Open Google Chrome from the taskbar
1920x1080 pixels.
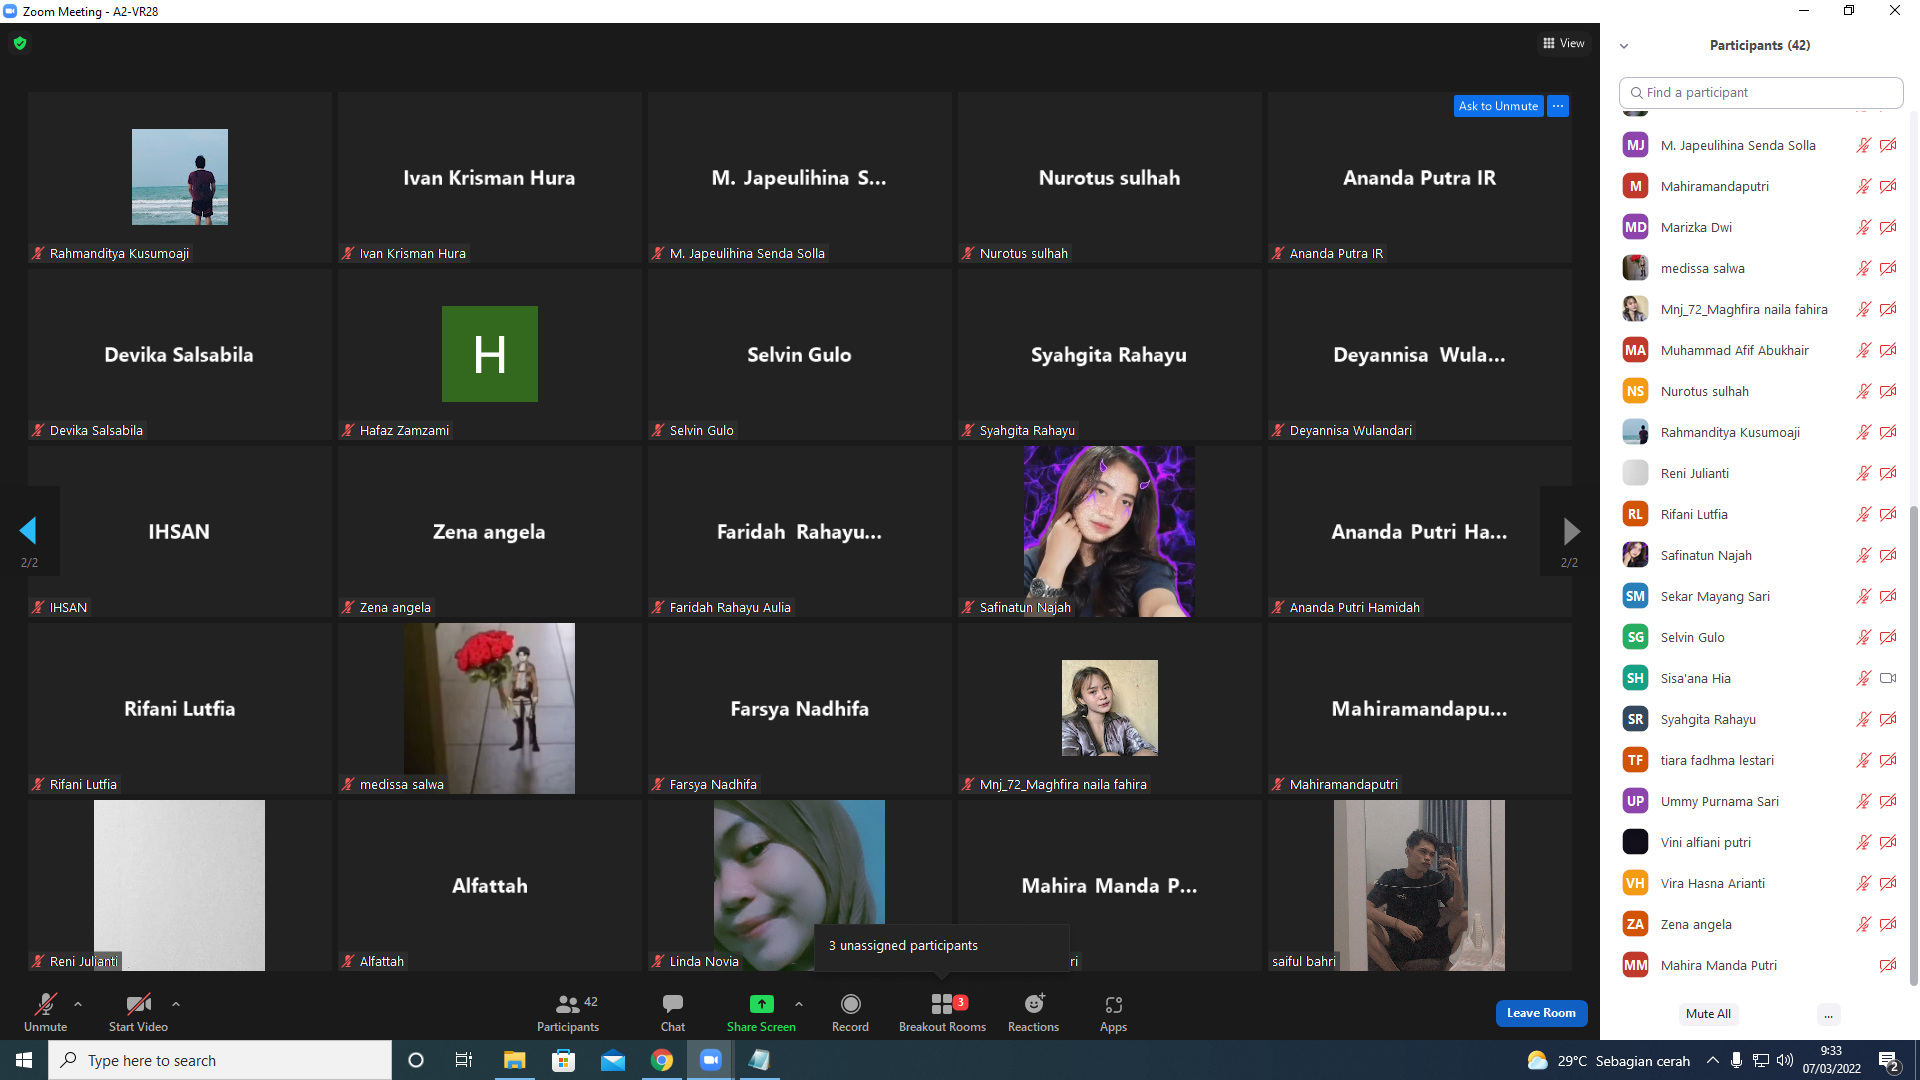[x=662, y=1060]
